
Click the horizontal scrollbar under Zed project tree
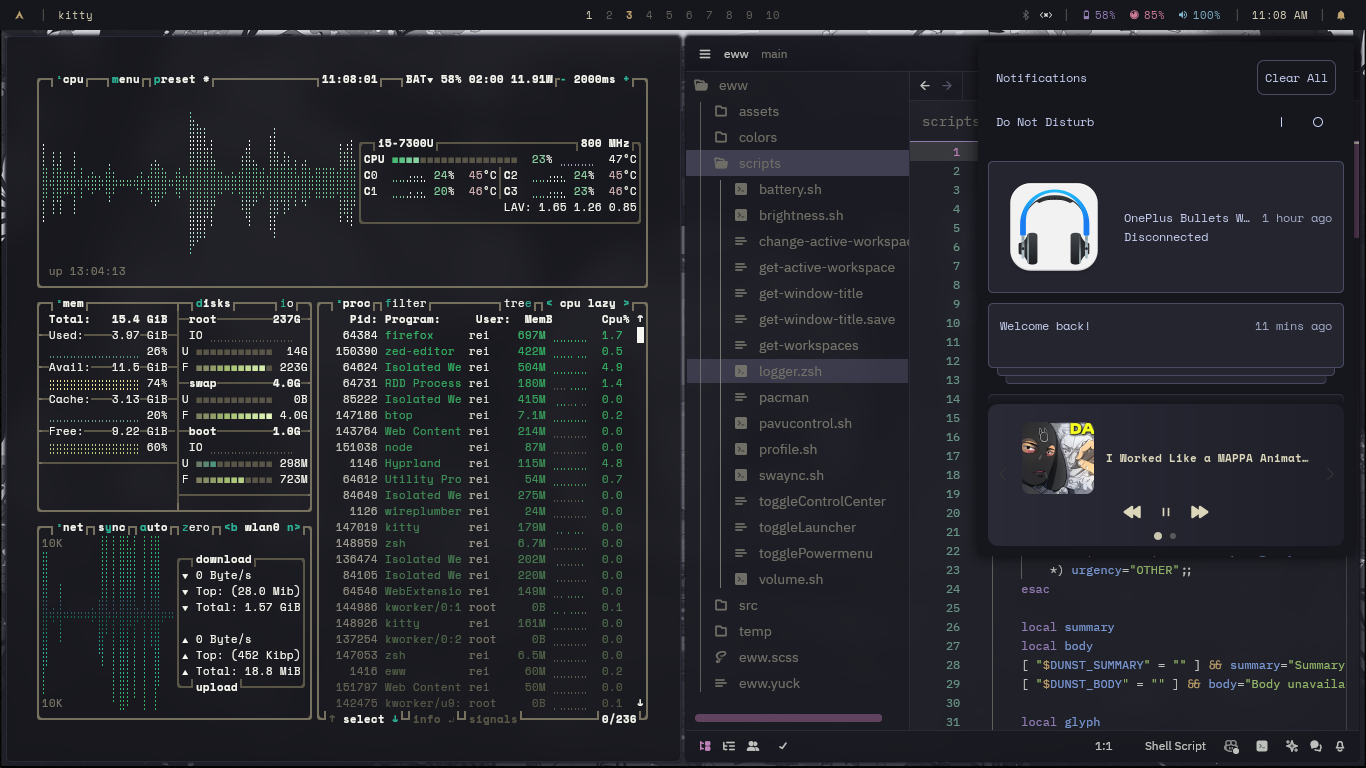tap(788, 718)
